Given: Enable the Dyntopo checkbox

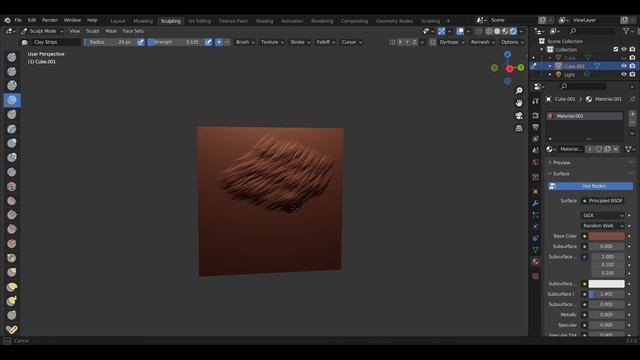Looking at the screenshot, I should tap(433, 42).
